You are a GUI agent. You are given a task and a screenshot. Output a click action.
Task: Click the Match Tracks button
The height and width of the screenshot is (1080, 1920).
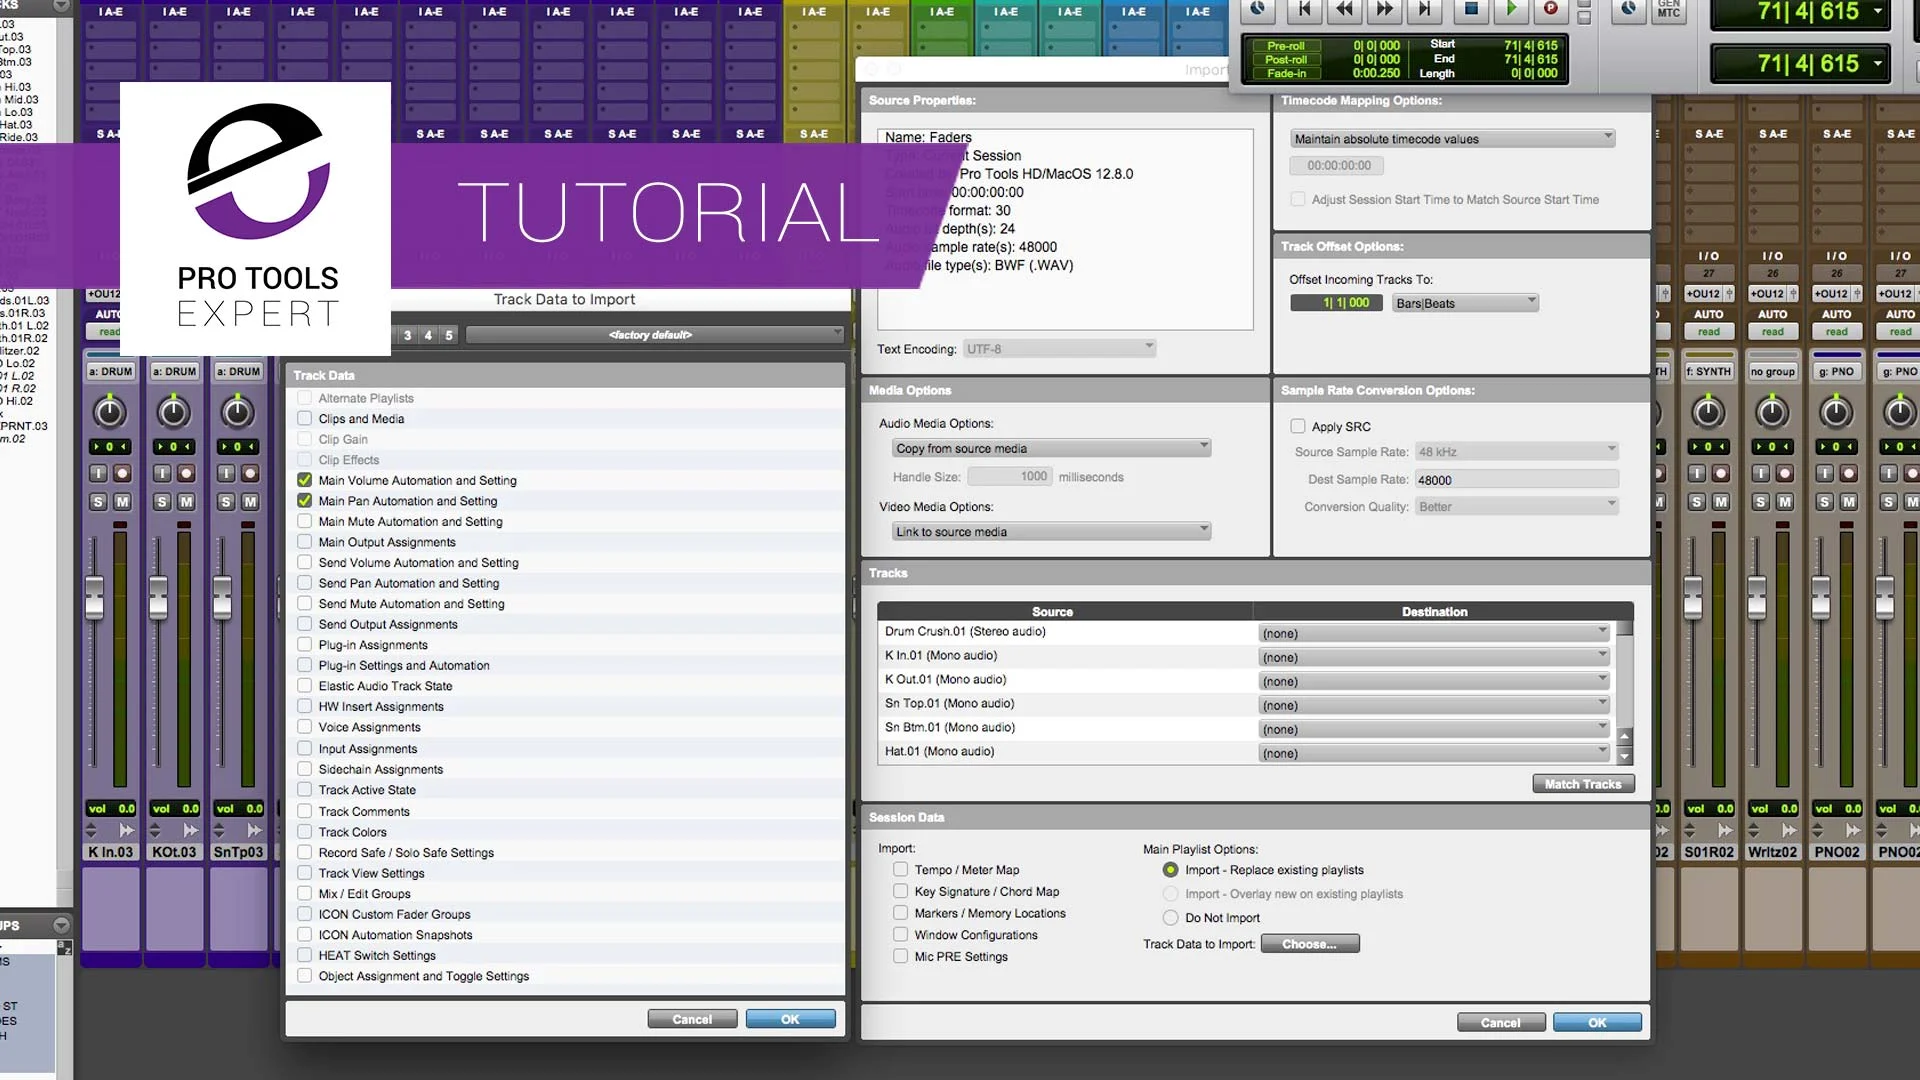(1583, 784)
